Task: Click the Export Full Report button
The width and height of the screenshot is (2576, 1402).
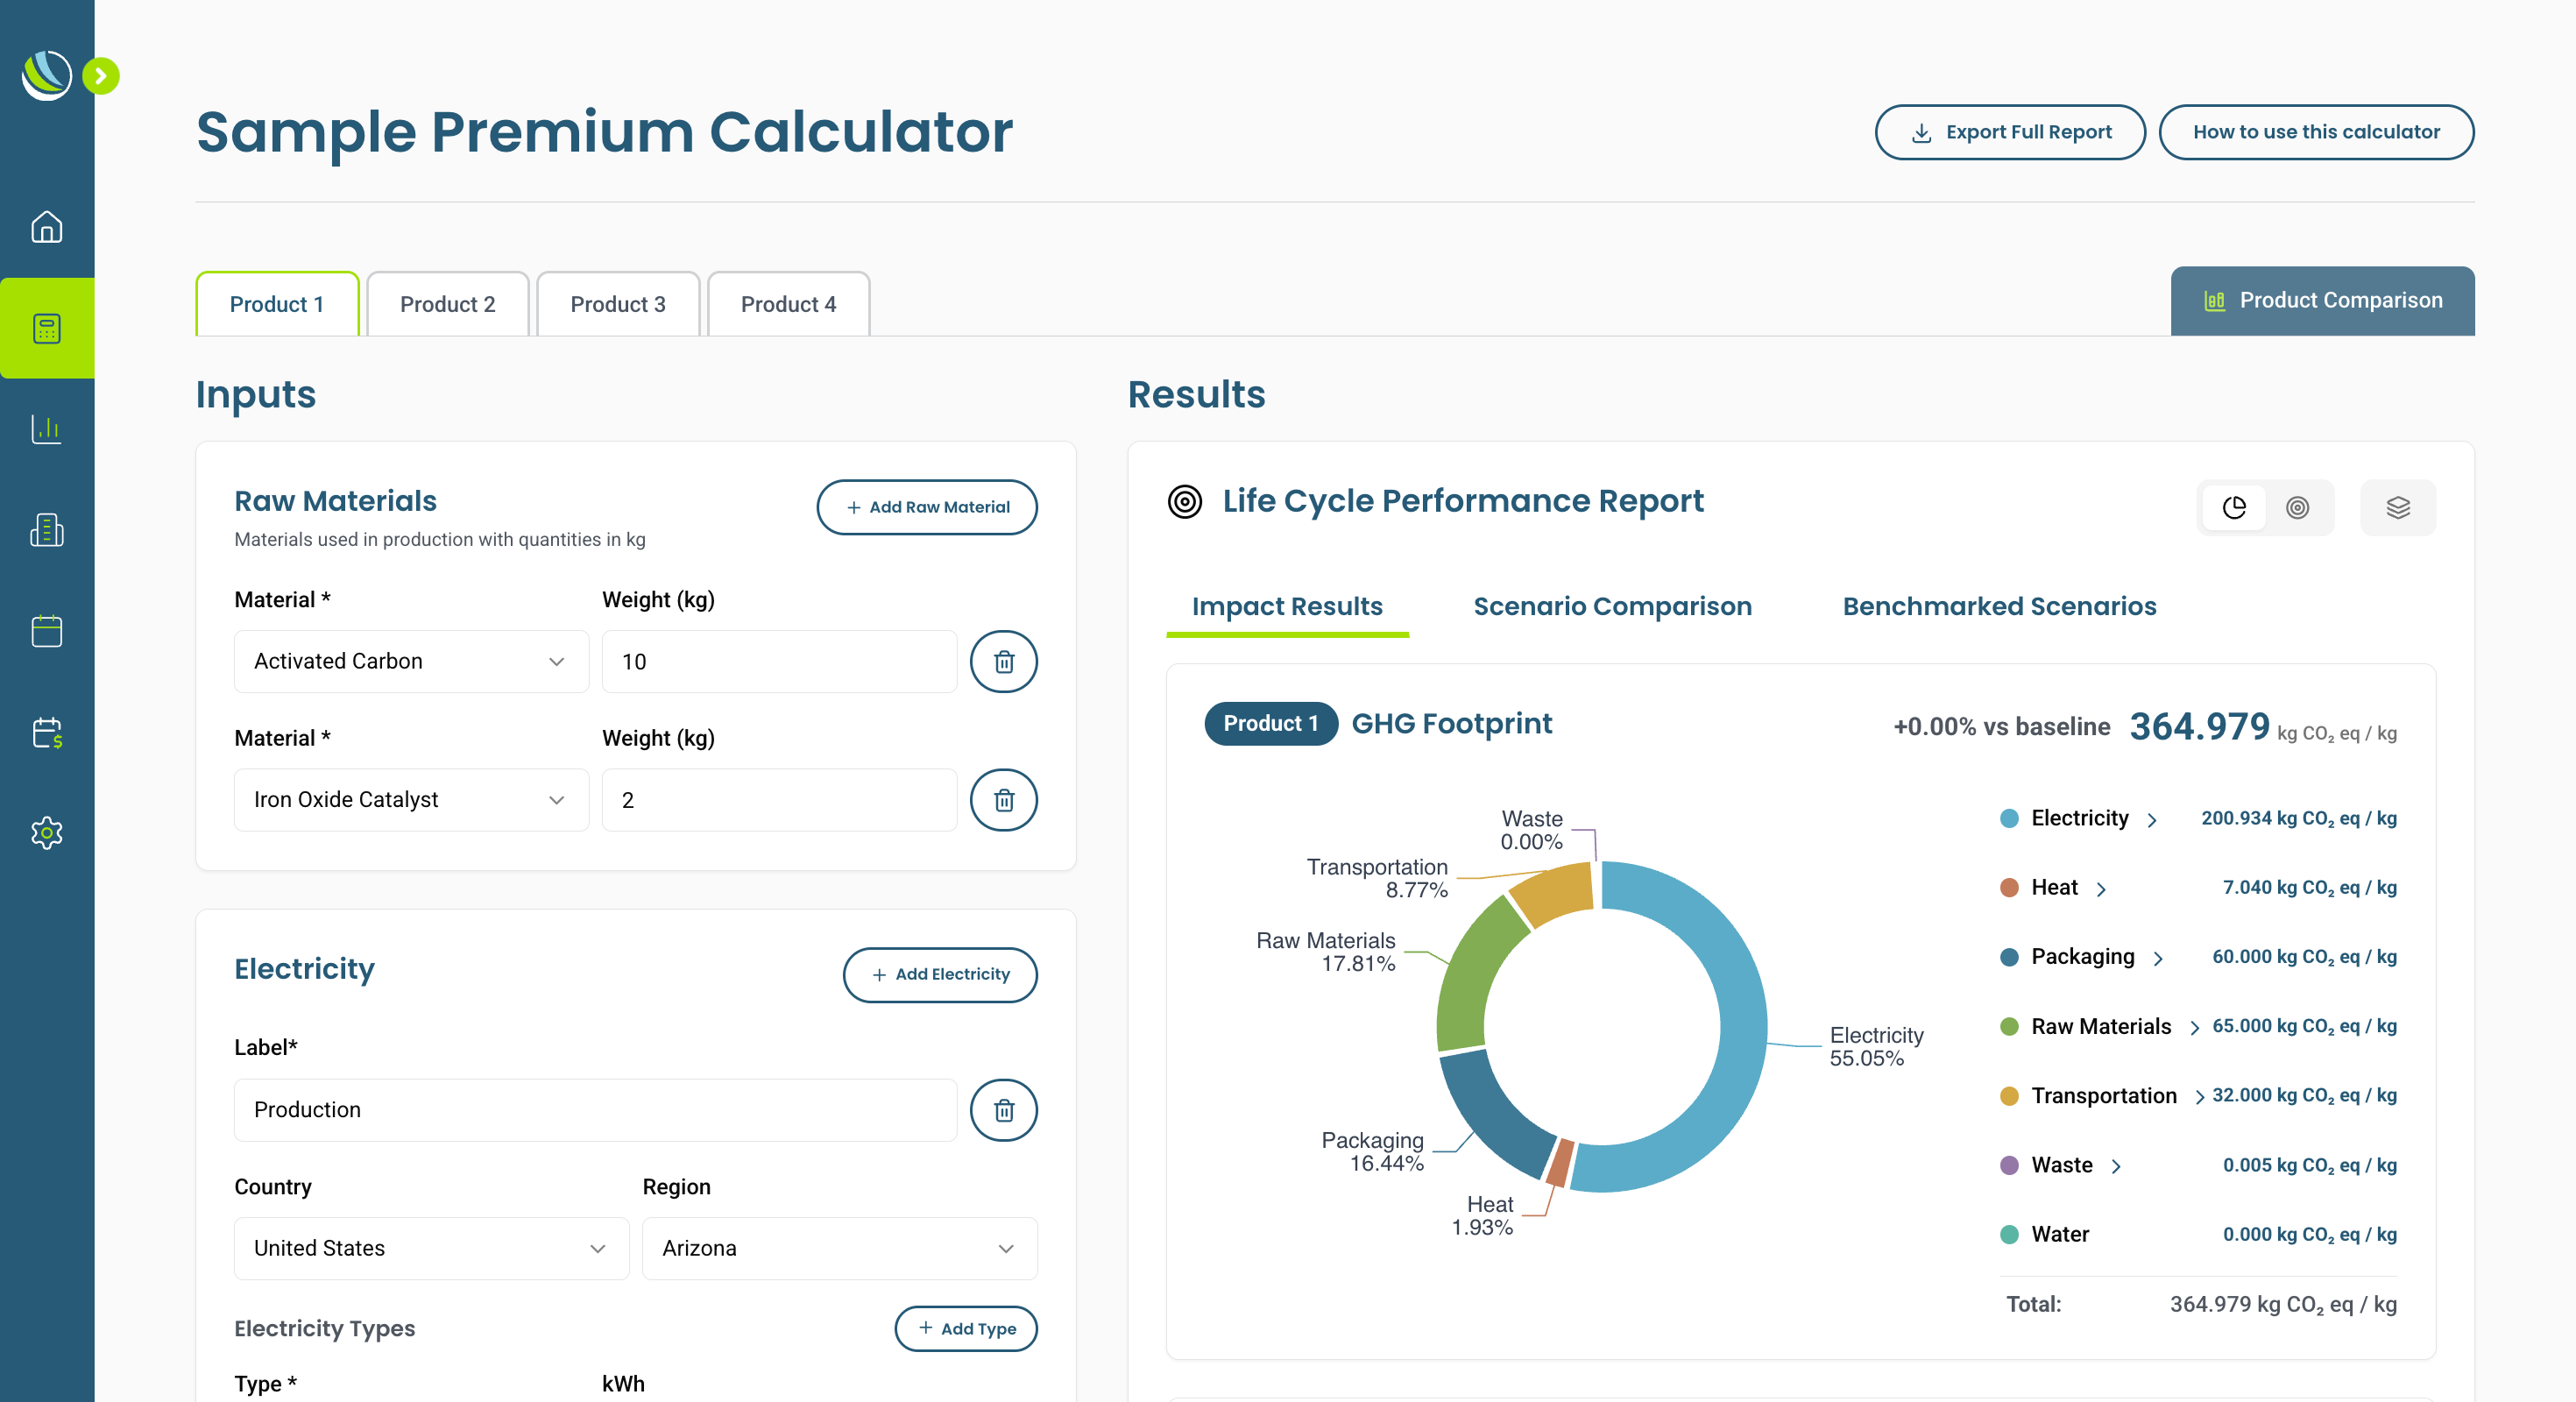Action: [x=2009, y=132]
